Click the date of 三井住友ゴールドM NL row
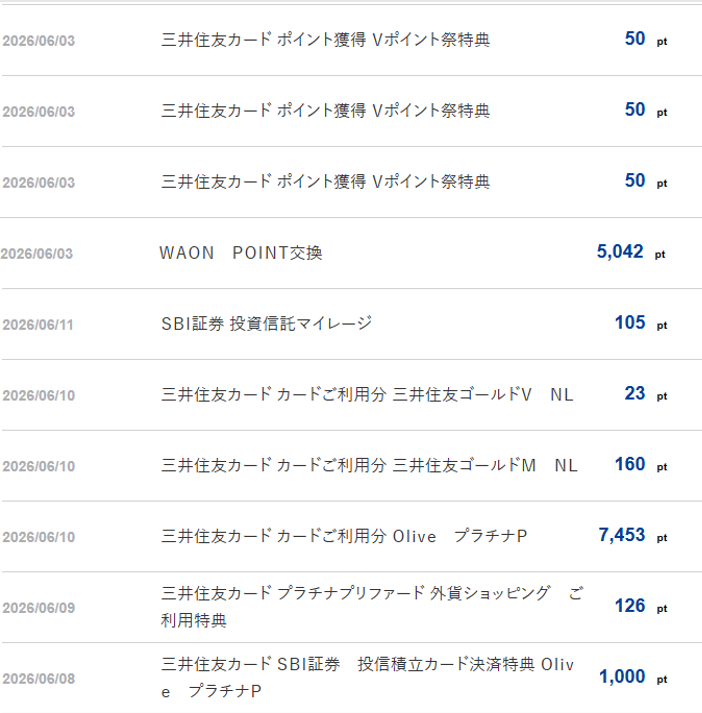Viewport: 702px width, 713px height. coord(39,467)
